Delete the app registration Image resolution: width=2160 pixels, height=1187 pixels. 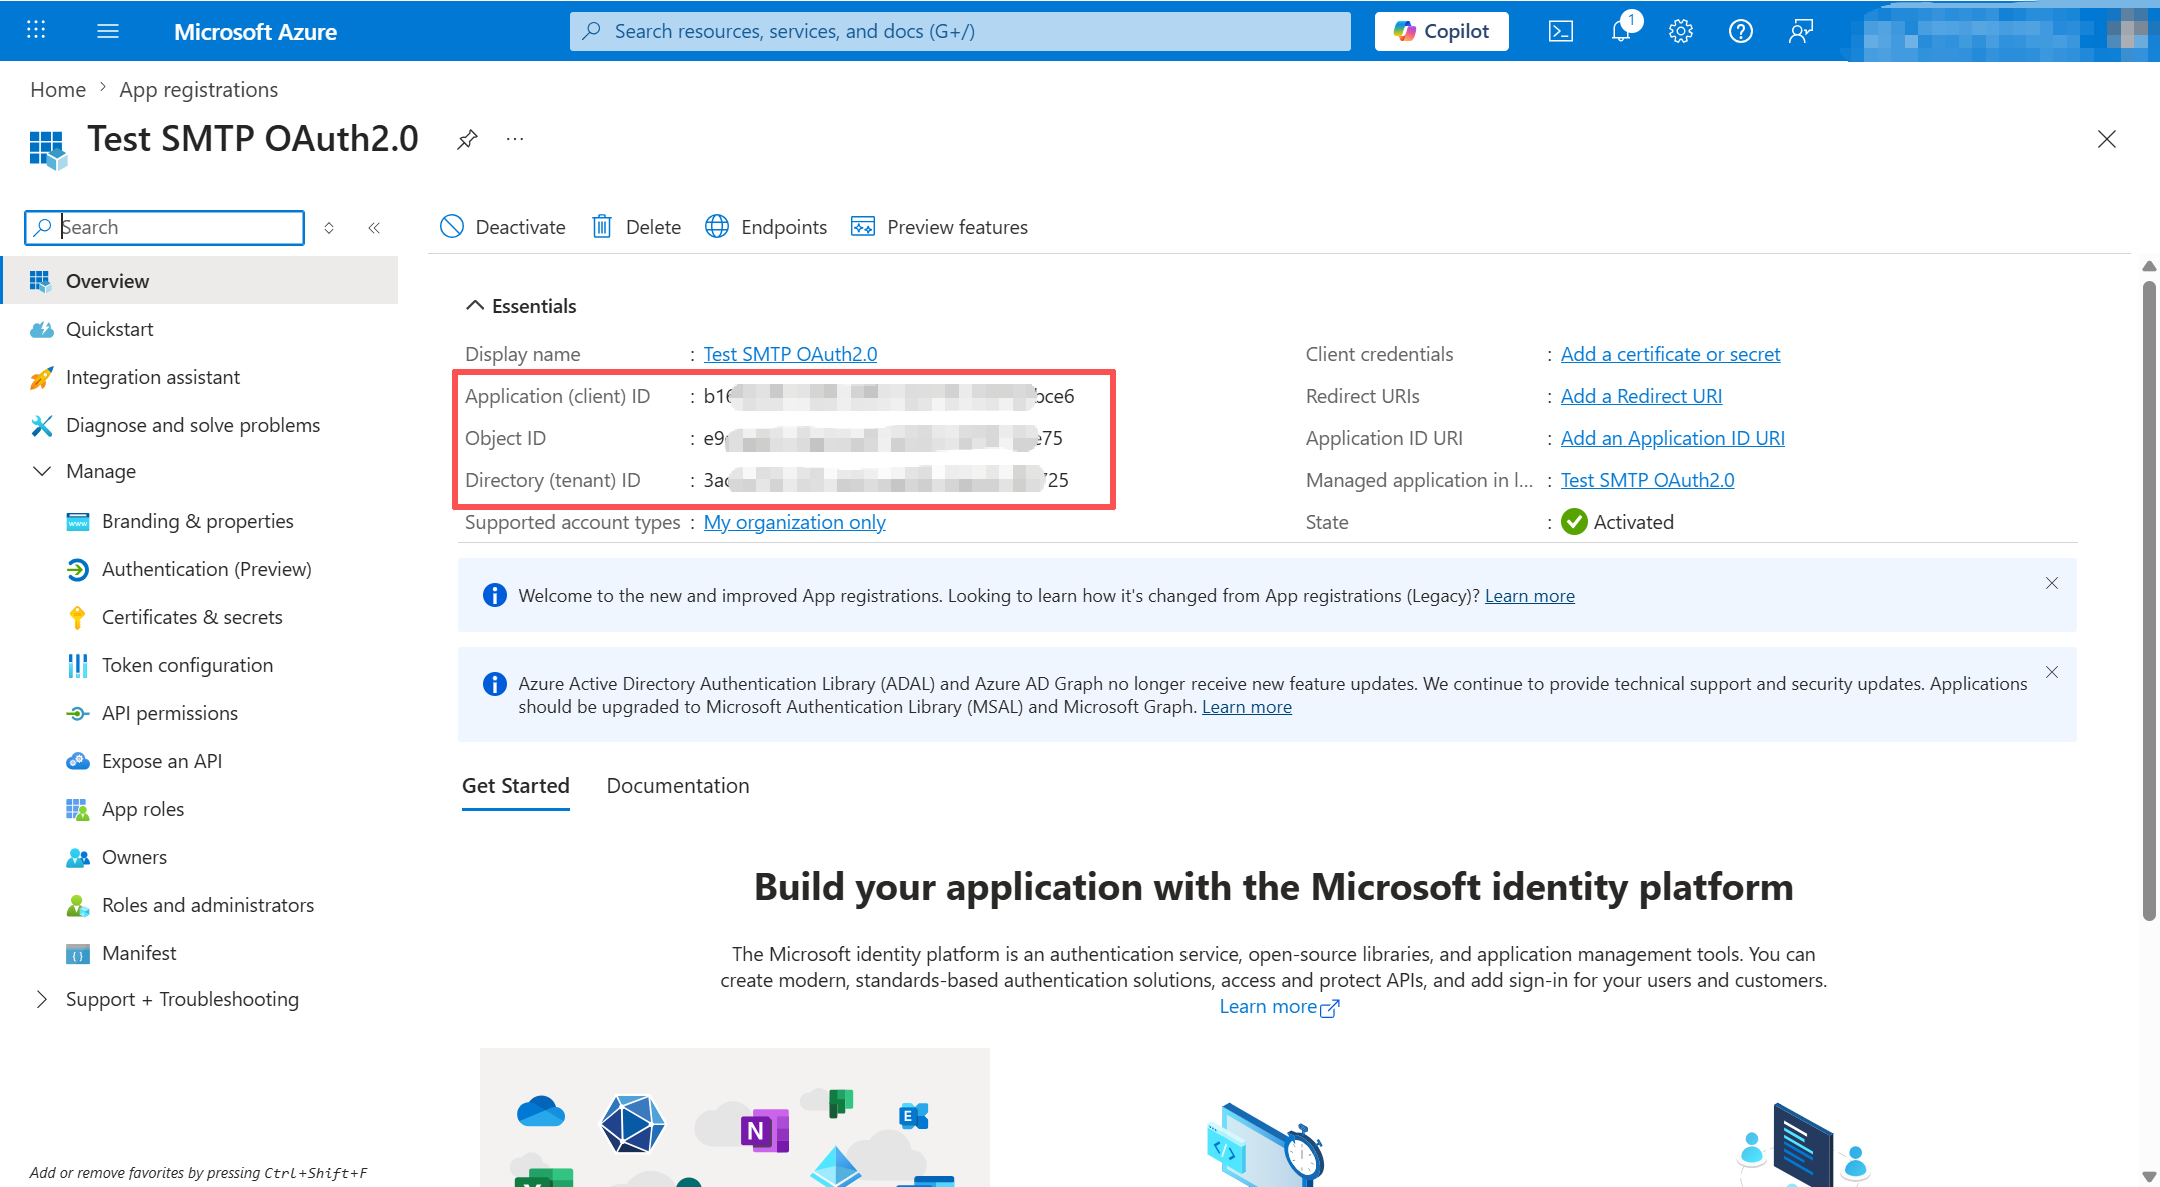[x=636, y=227]
